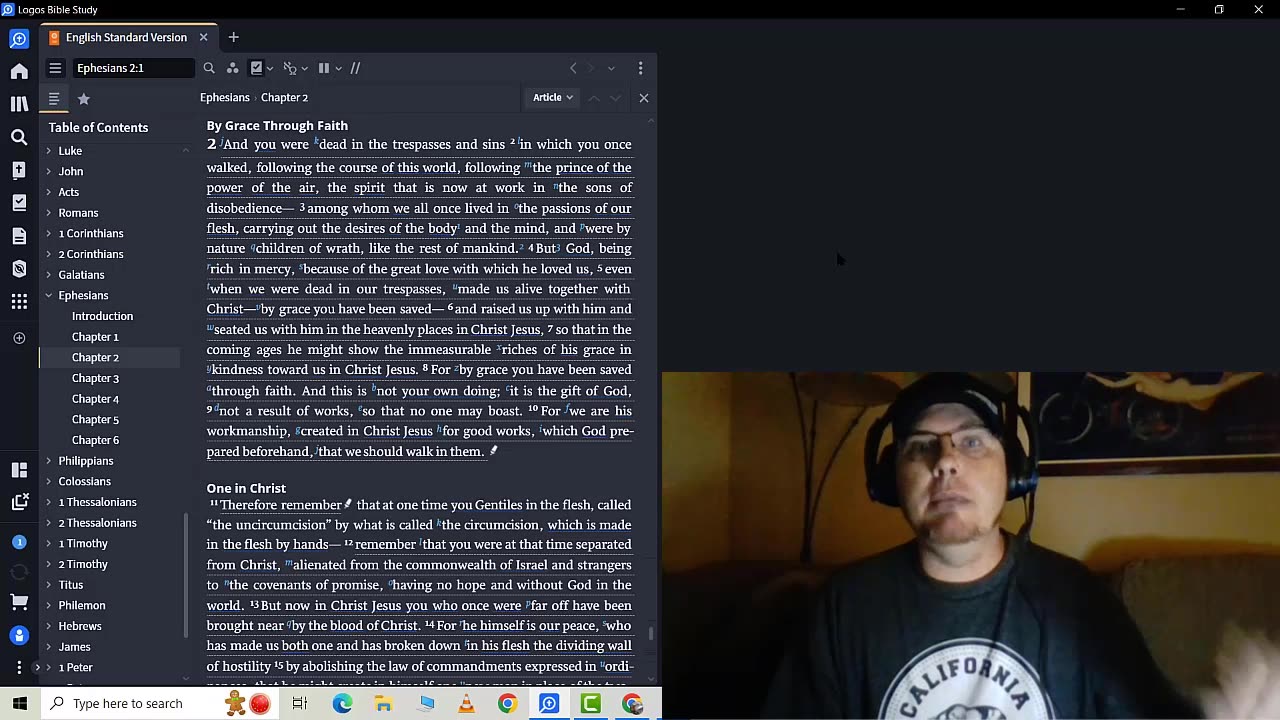Select Chapter 6 of Ephesians
This screenshot has width=1280, height=720.
click(95, 440)
